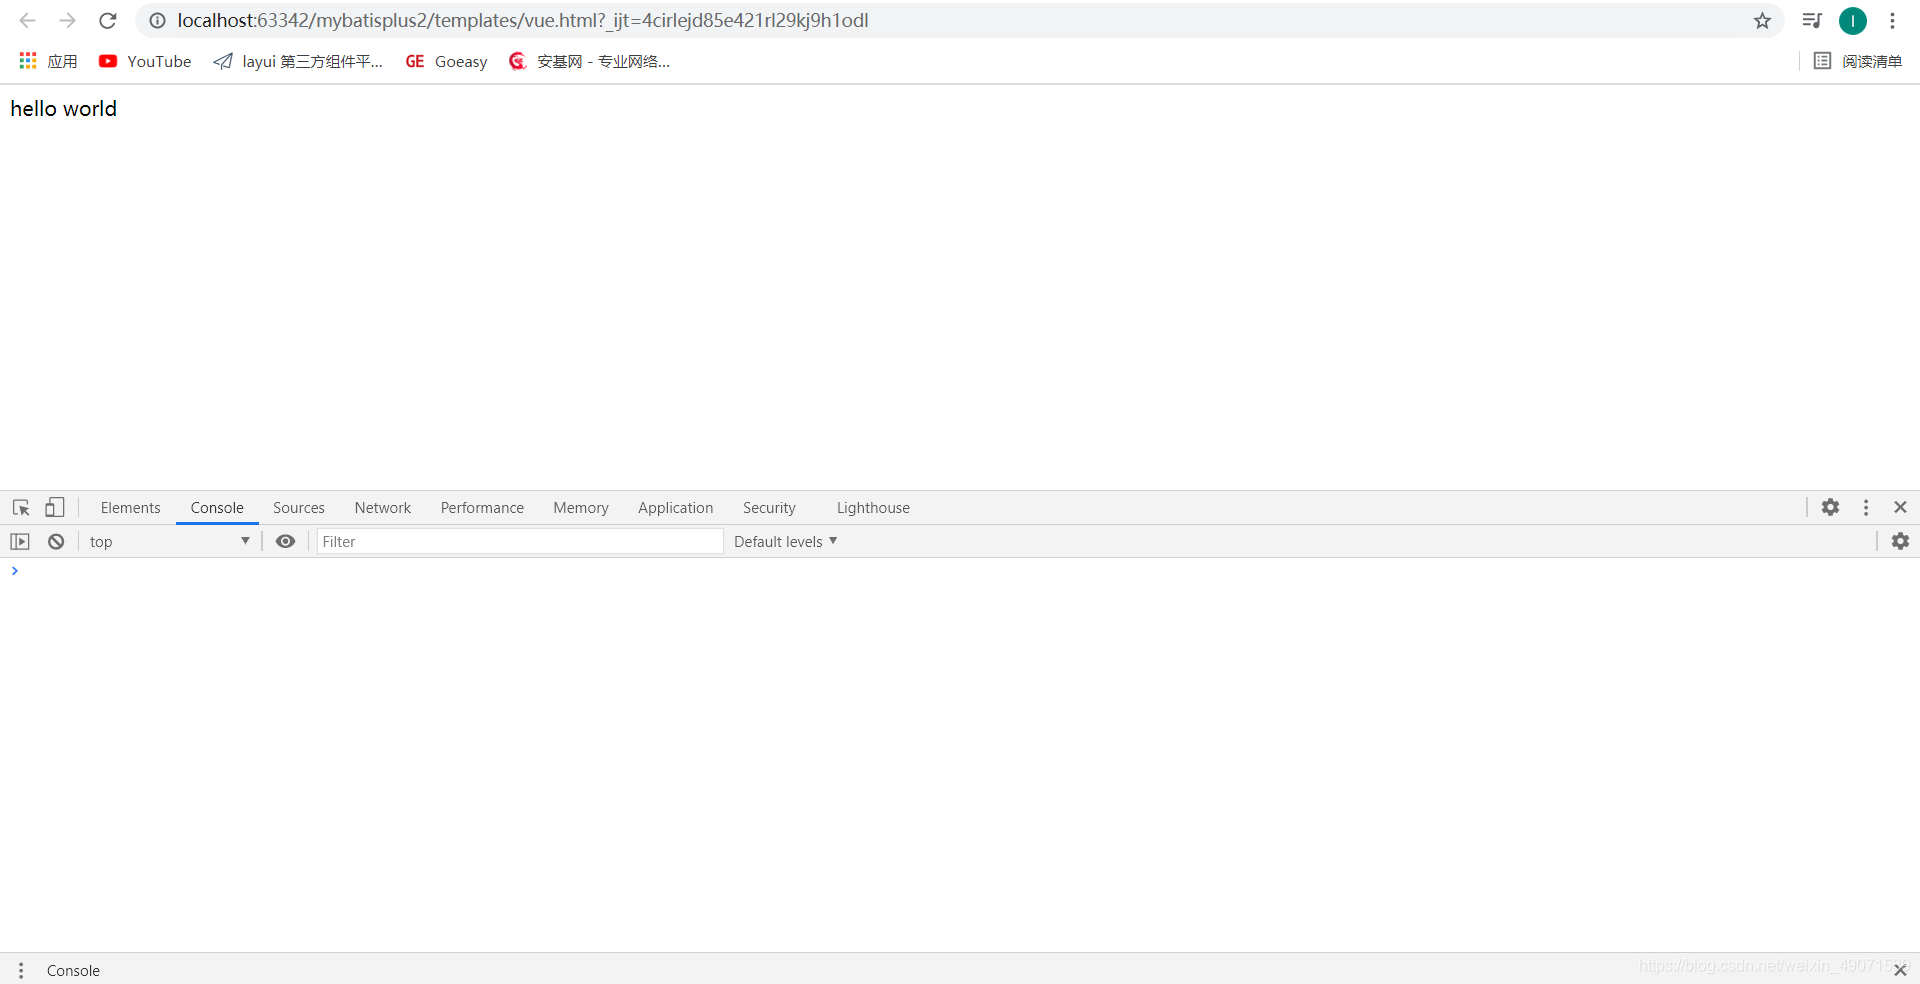Screen dimensions: 1920x984
Task: Open the YouTube bookmark
Action: (x=145, y=61)
